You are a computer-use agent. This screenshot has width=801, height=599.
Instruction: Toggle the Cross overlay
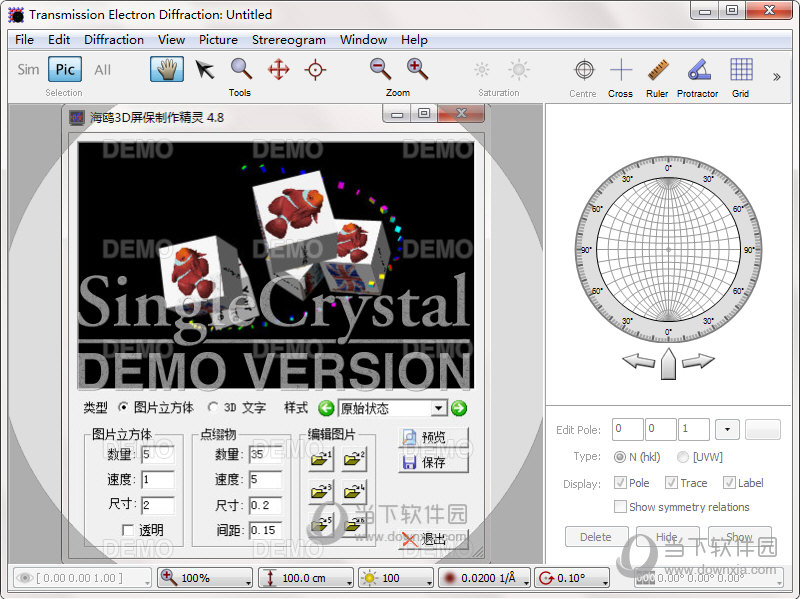[621, 70]
